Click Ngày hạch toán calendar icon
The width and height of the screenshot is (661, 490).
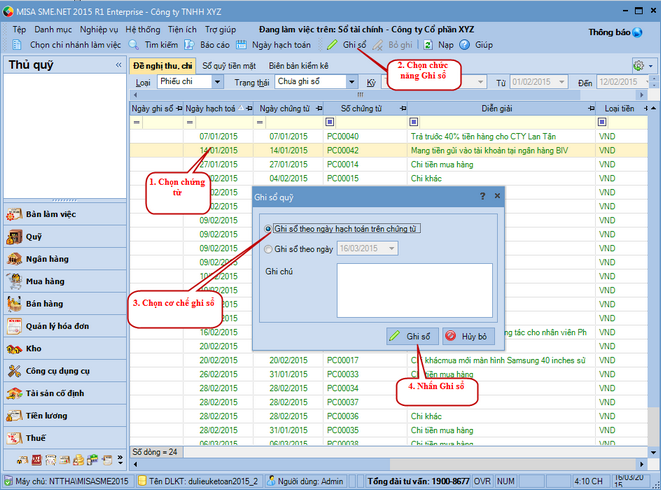pyautogui.click(x=241, y=45)
